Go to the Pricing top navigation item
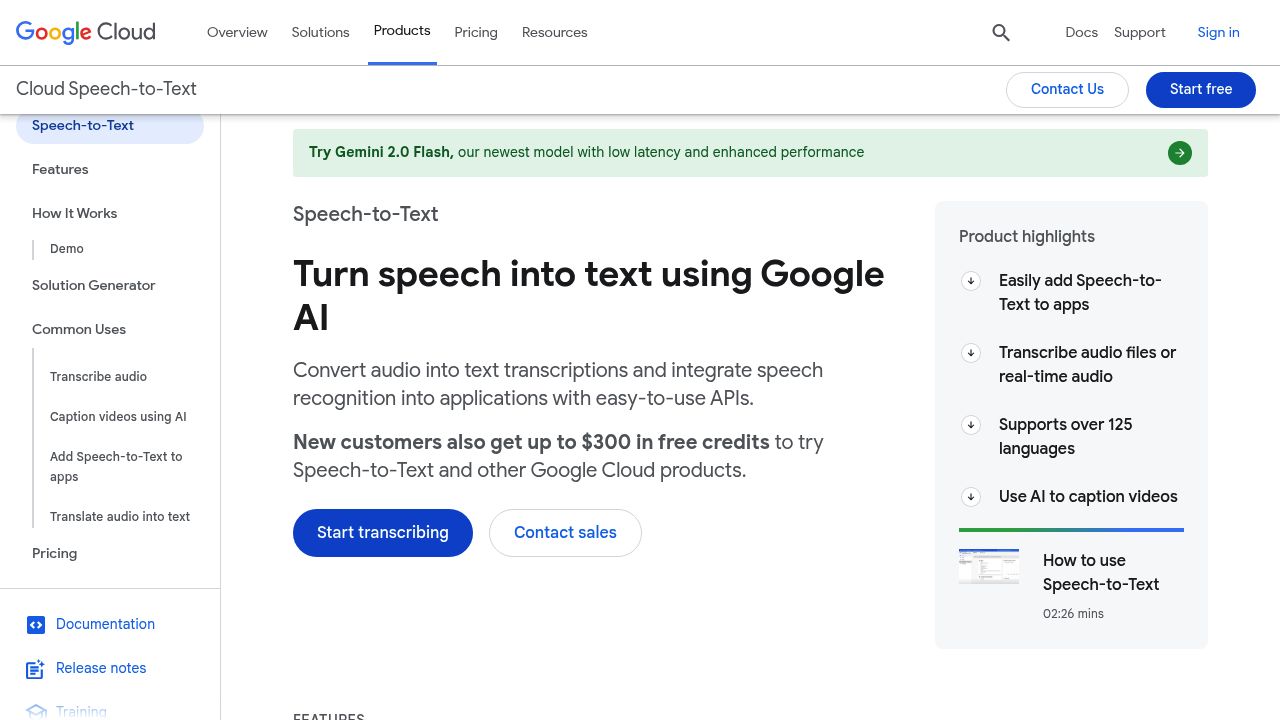Viewport: 1280px width, 720px height. click(476, 32)
